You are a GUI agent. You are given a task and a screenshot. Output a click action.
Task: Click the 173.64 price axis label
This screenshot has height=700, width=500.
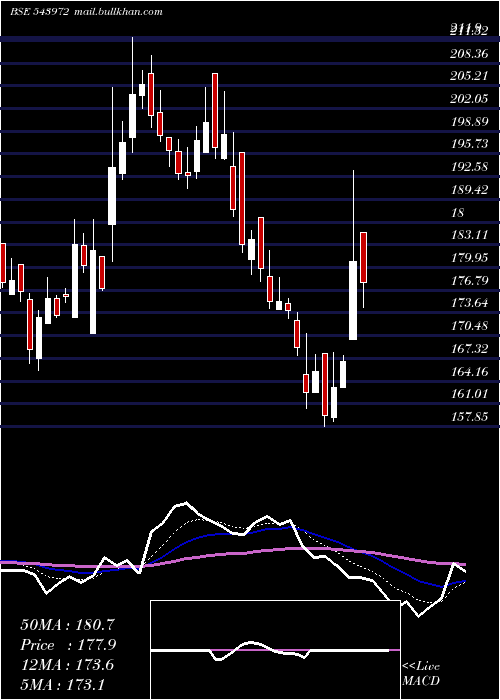coord(469,303)
